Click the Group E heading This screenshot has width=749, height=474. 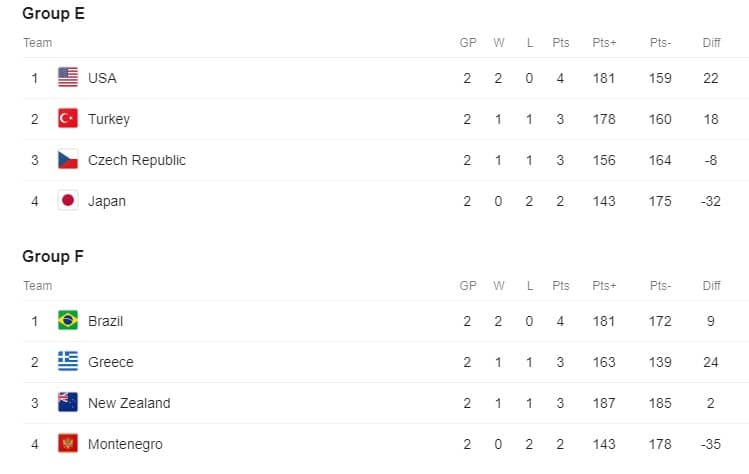tap(54, 13)
